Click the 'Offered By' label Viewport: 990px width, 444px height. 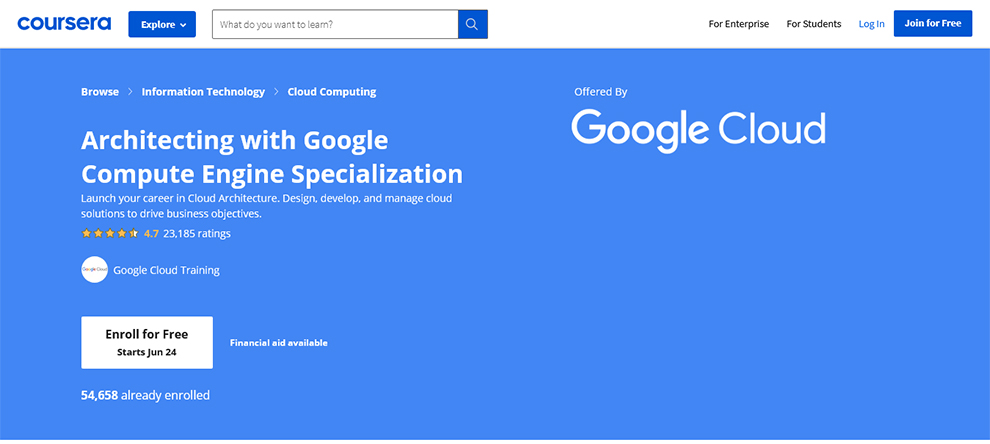click(x=600, y=92)
